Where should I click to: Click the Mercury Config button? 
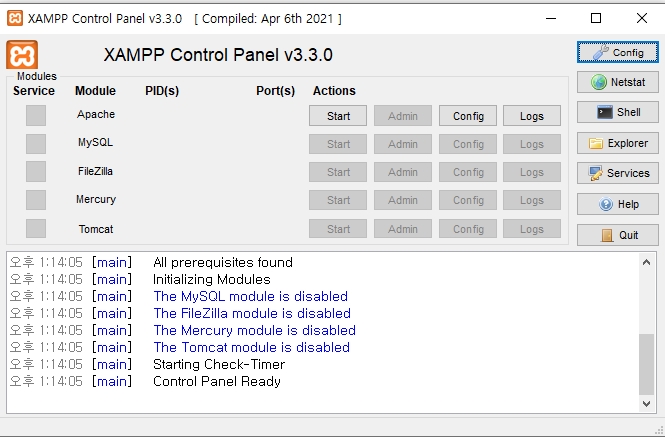click(x=468, y=200)
